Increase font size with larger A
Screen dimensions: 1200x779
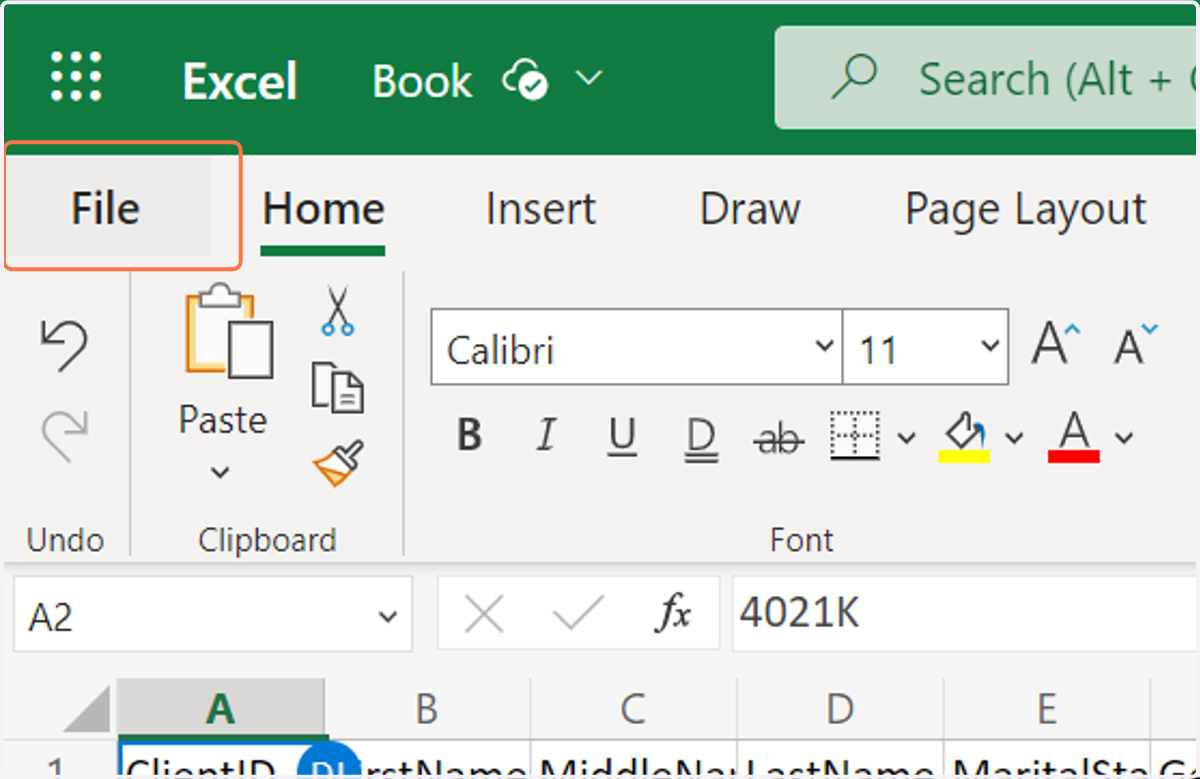[x=1056, y=343]
